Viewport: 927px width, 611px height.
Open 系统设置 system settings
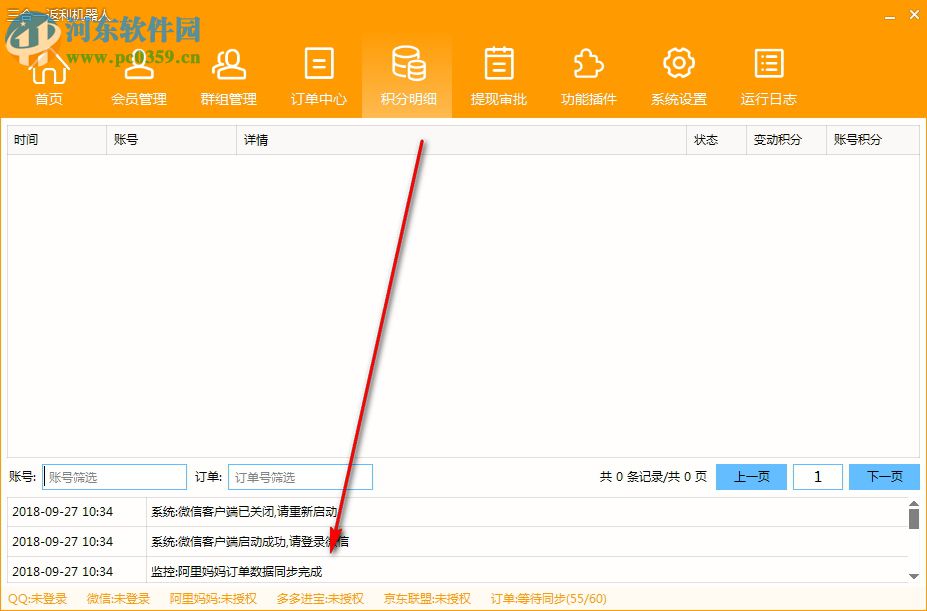pyautogui.click(x=678, y=75)
